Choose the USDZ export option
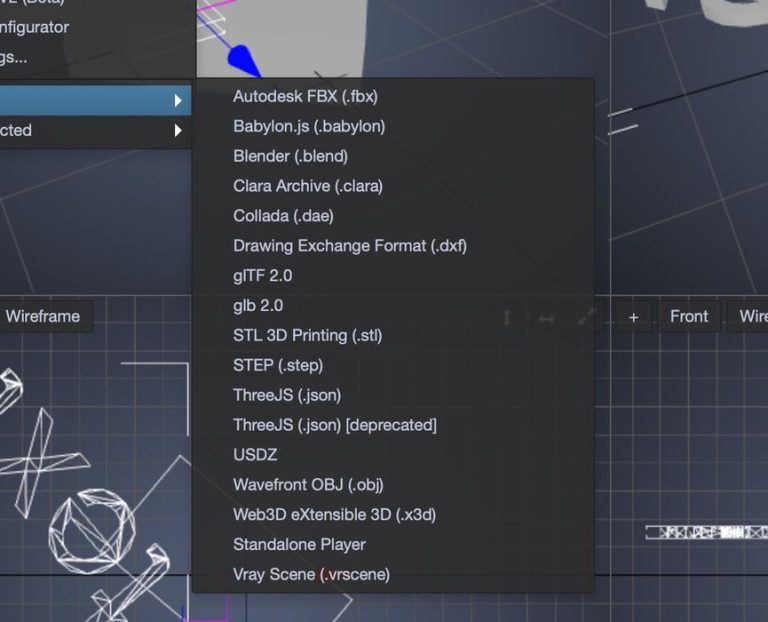The width and height of the screenshot is (768, 622). pyautogui.click(x=255, y=455)
